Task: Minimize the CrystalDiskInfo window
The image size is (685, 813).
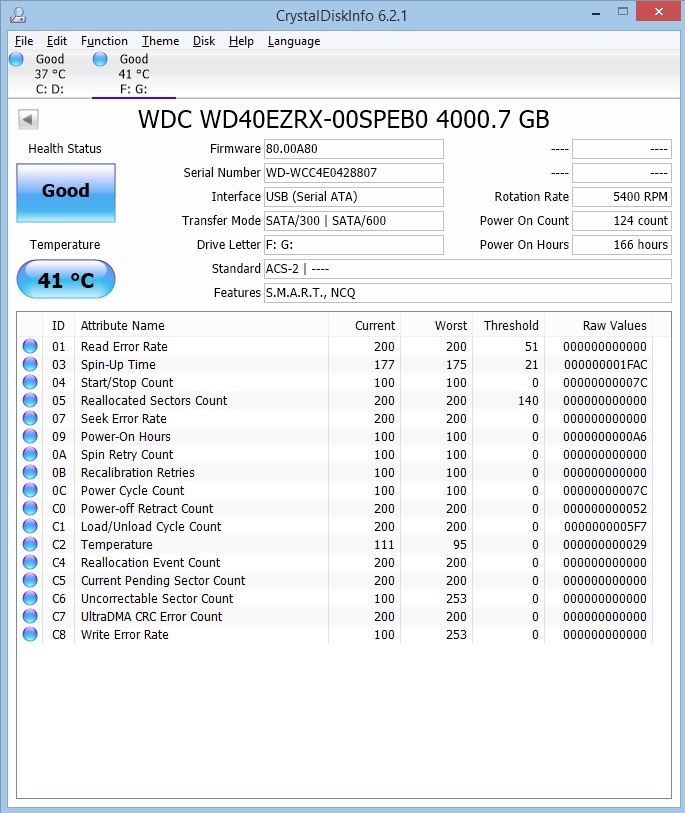Action: [596, 12]
